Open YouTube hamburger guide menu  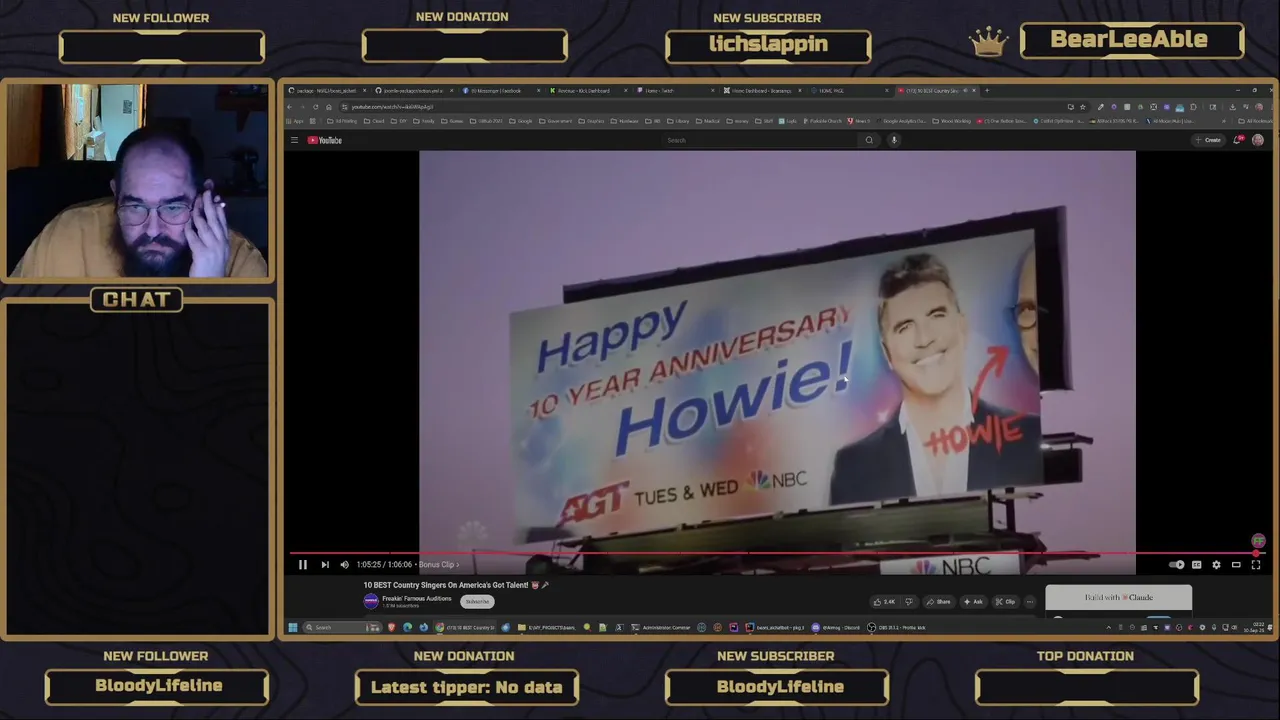(x=294, y=140)
